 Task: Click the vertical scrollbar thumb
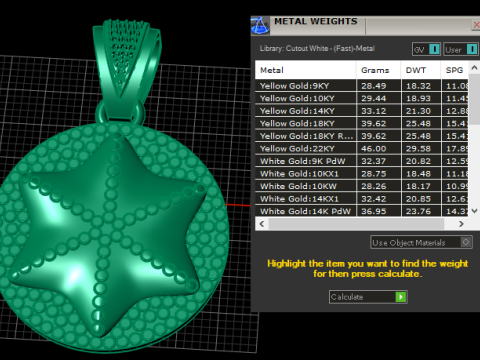pyautogui.click(x=474, y=99)
